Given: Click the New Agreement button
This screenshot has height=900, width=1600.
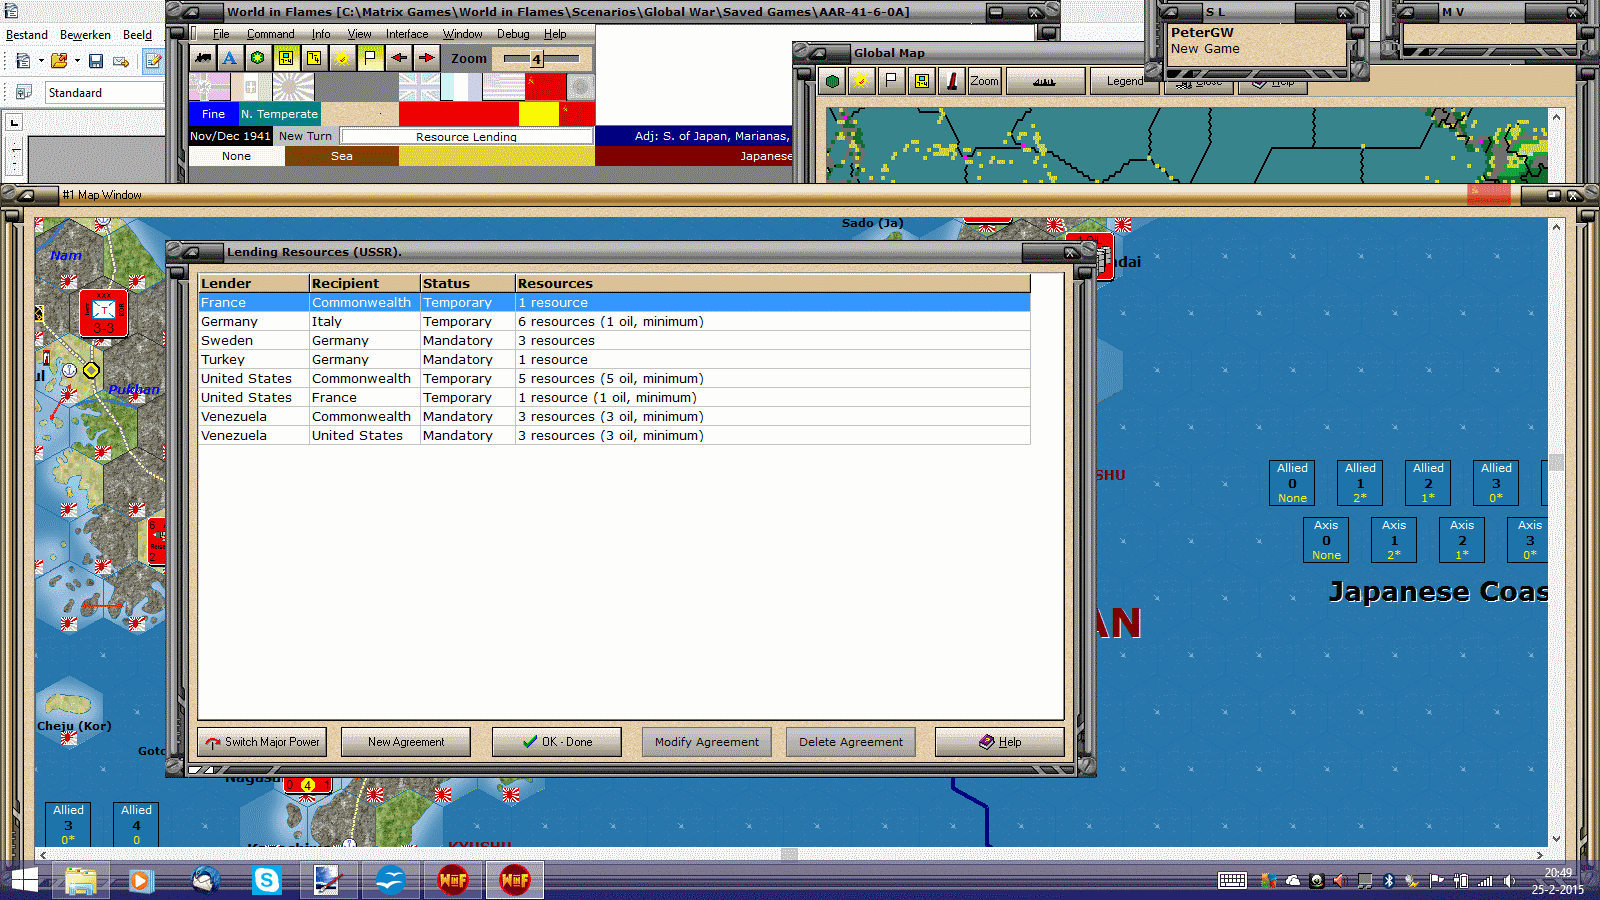Looking at the screenshot, I should 406,742.
